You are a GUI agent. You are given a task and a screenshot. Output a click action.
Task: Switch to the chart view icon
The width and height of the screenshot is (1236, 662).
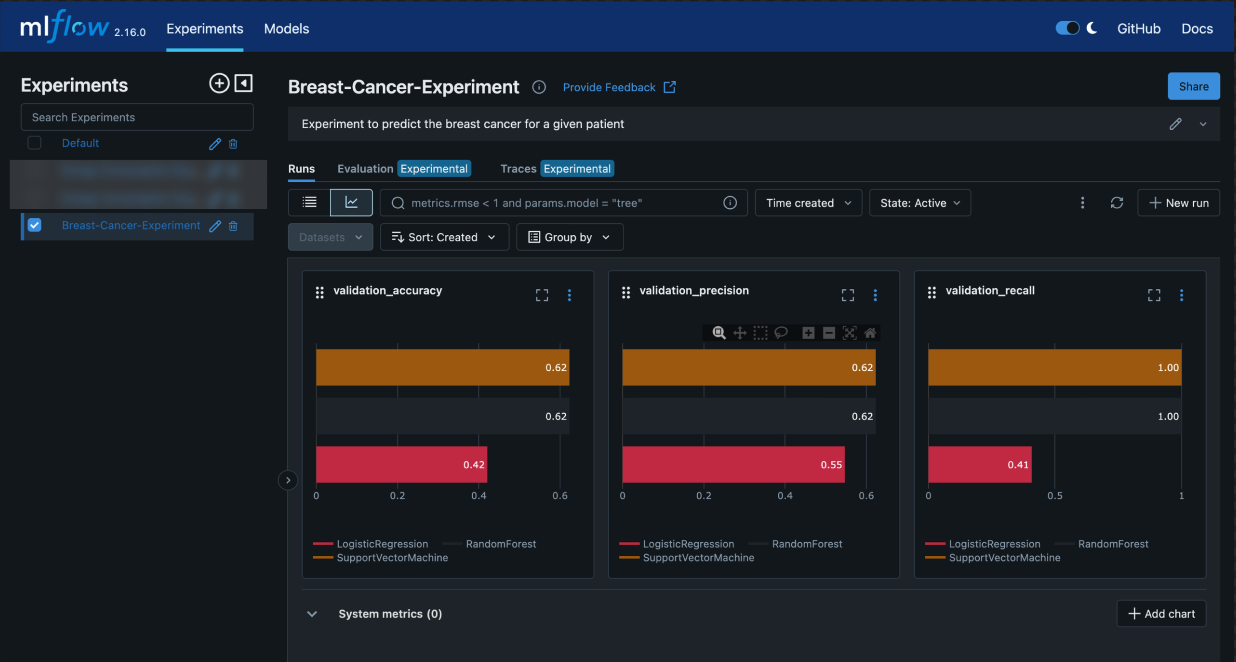point(351,203)
